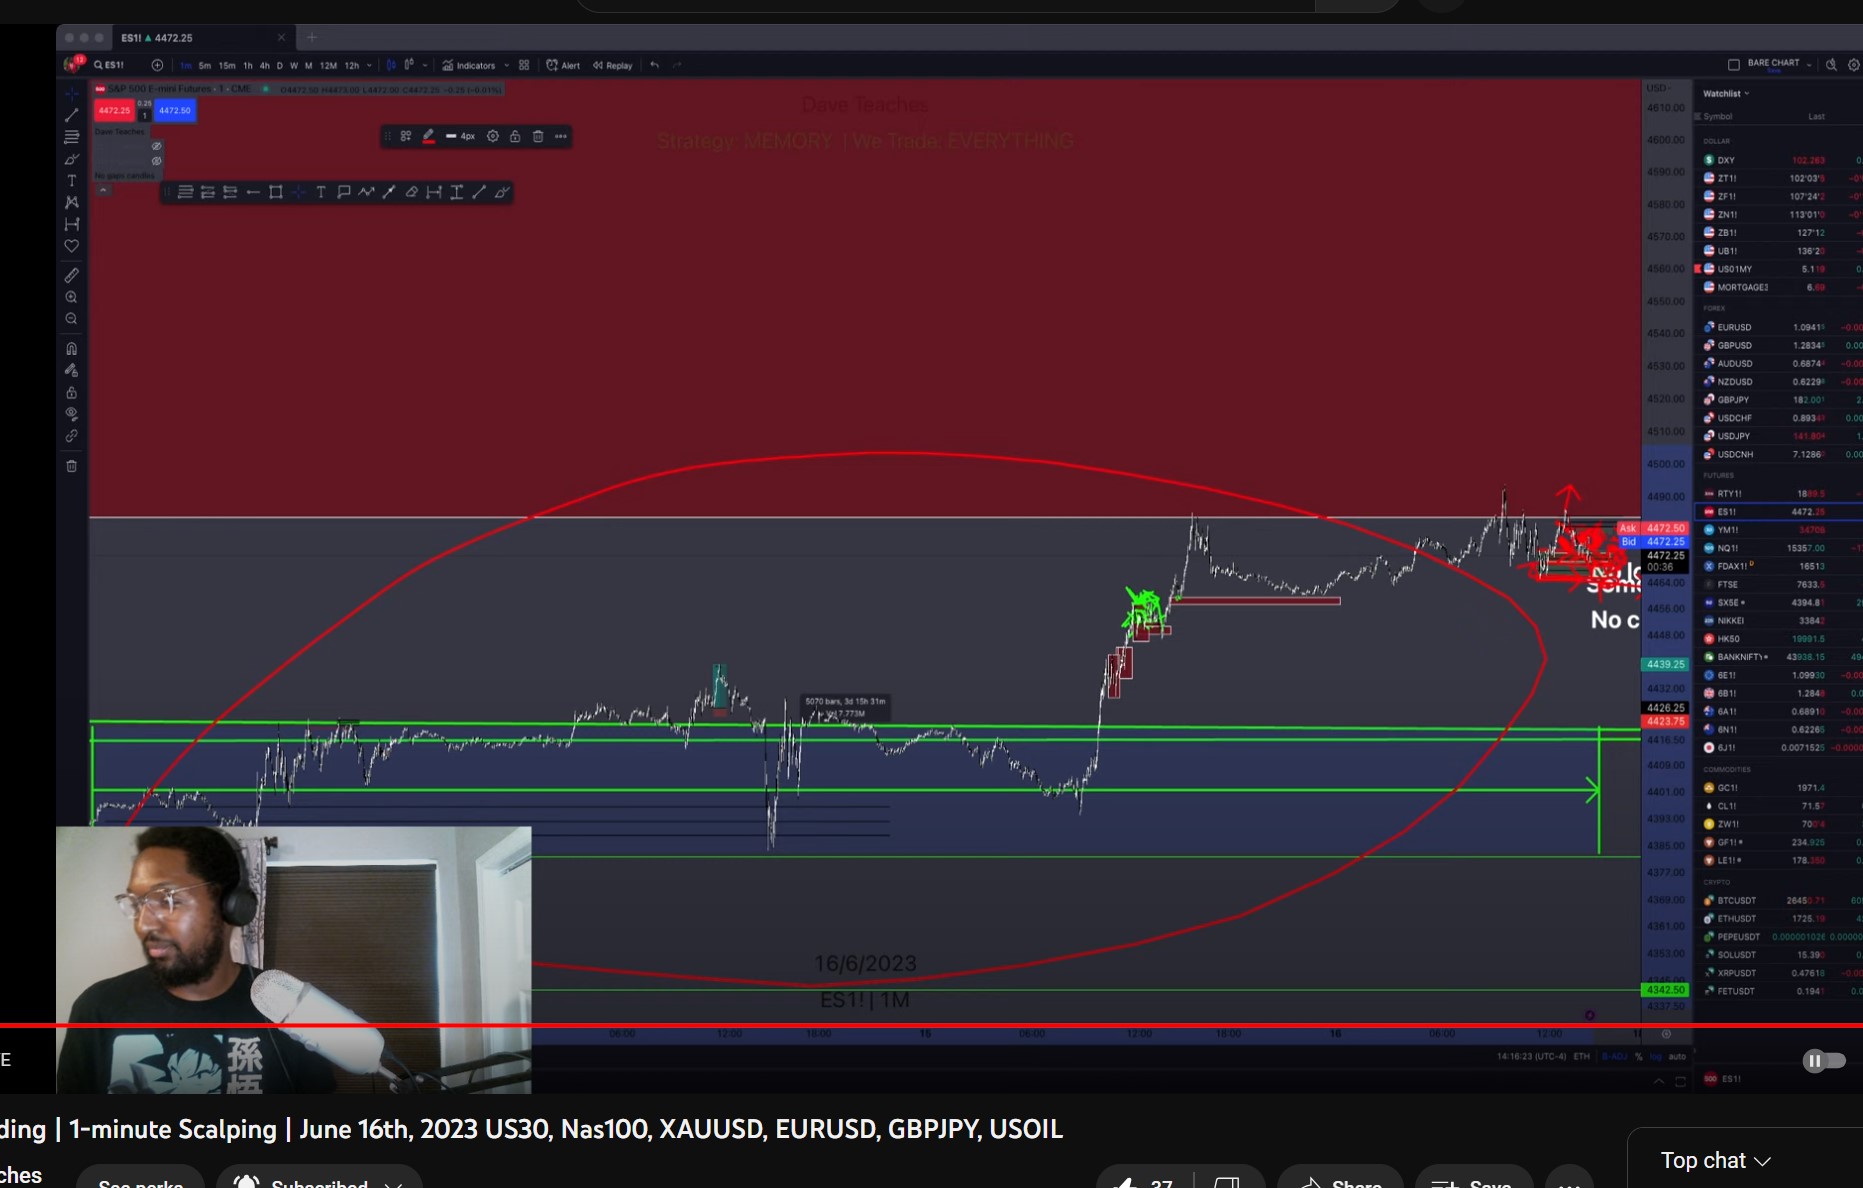
Task: Open a new browser tab with plus
Action: tap(312, 37)
